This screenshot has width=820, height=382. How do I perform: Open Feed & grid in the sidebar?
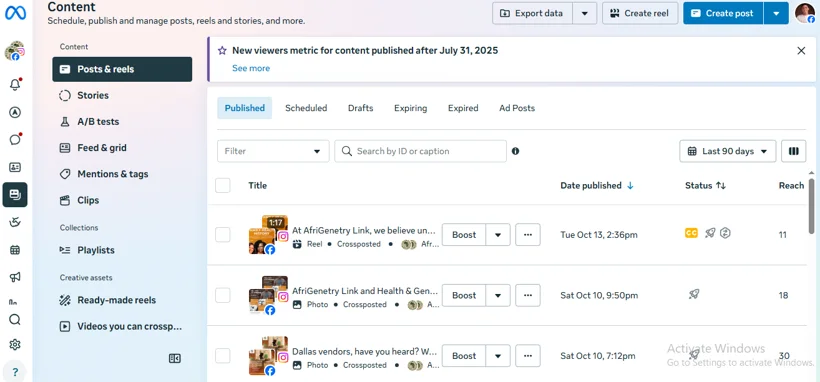pyautogui.click(x=122, y=148)
